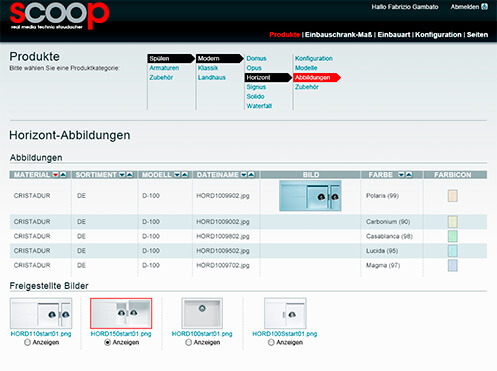This screenshot has width=497, height=371.
Task: Select Armaturen category
Action: pos(164,68)
